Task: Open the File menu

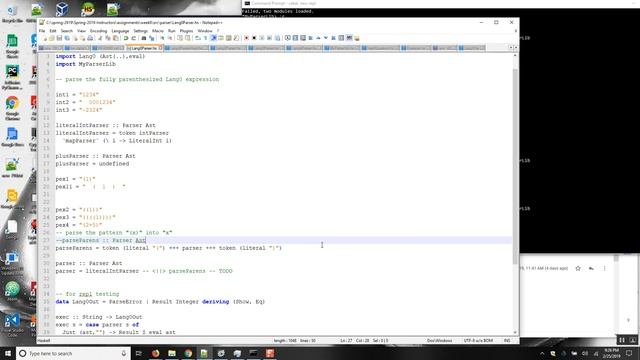Action: click(x=42, y=31)
